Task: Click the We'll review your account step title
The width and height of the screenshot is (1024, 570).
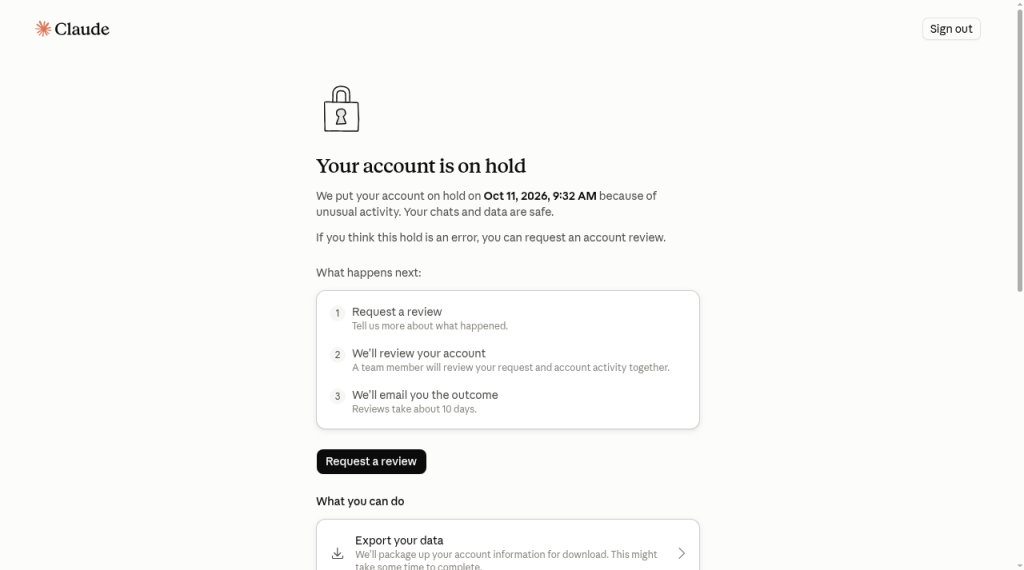Action: [419, 353]
